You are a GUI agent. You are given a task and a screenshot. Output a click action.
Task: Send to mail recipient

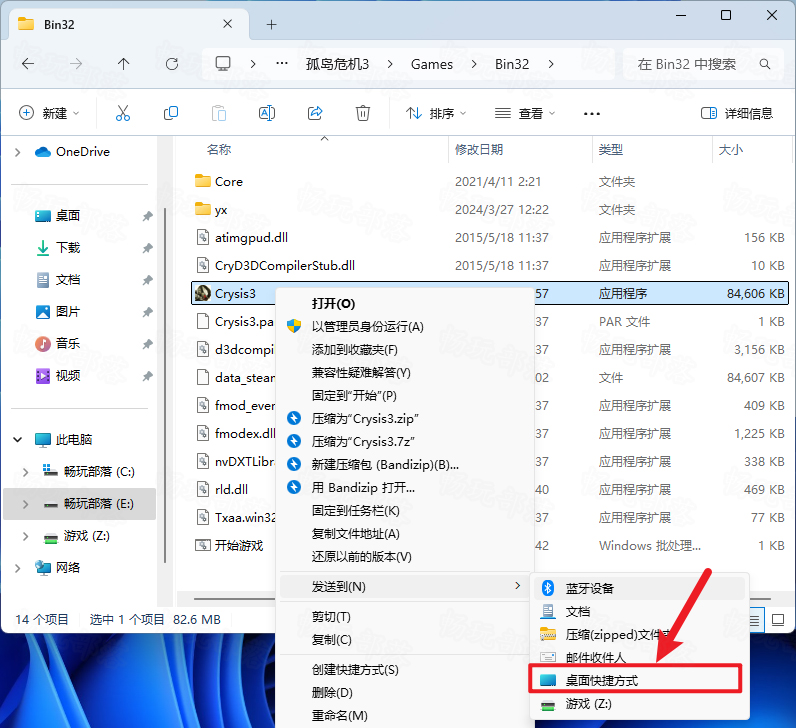640,657
